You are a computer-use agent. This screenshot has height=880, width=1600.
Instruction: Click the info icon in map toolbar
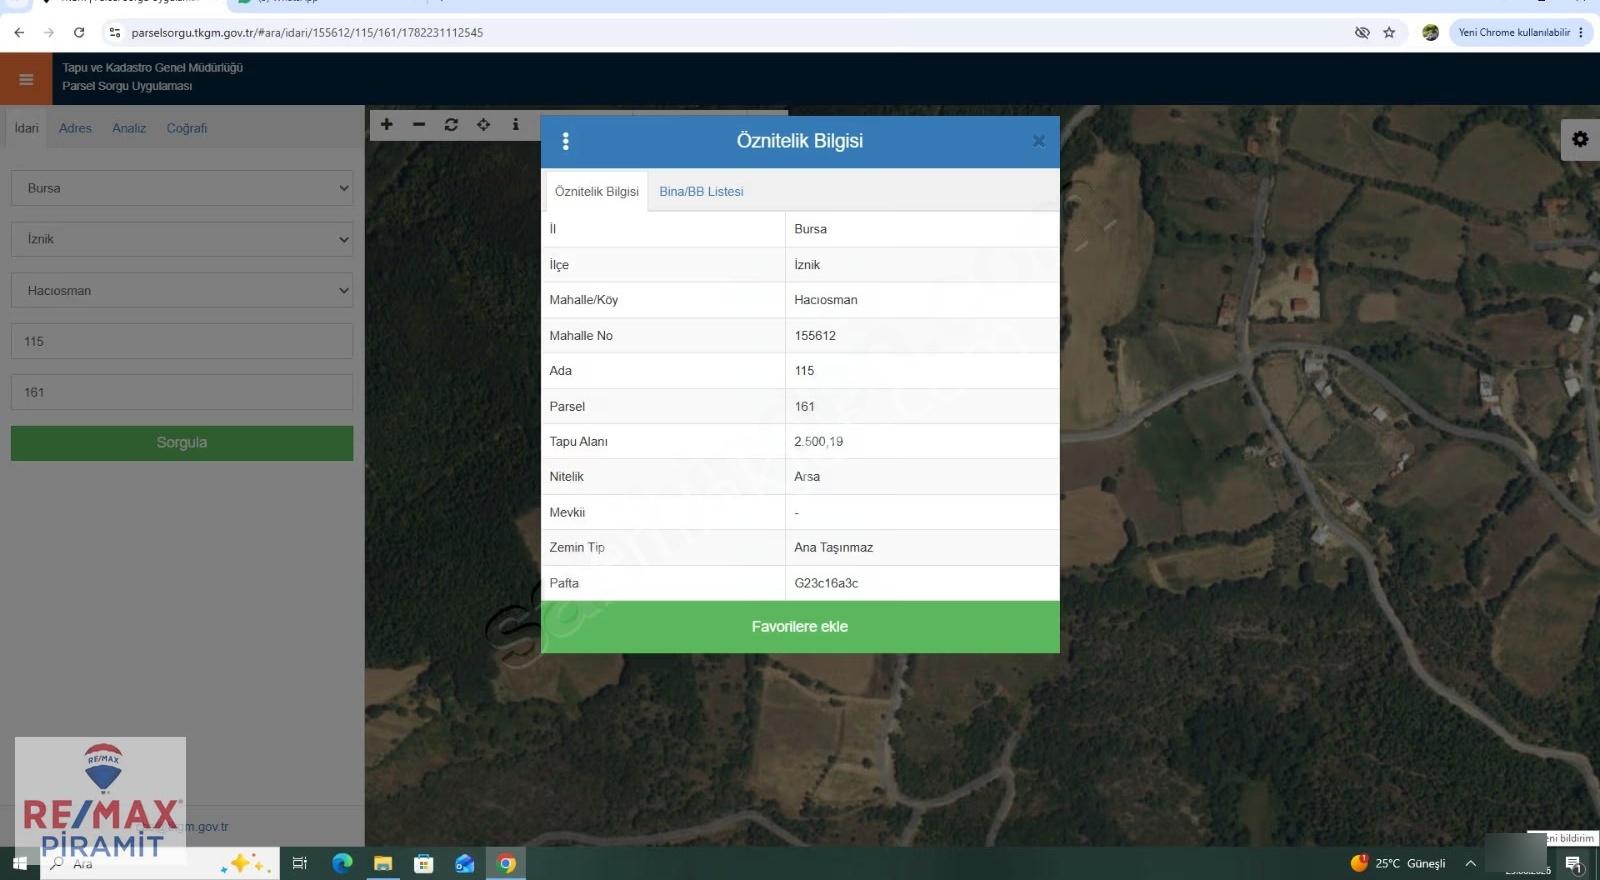515,125
